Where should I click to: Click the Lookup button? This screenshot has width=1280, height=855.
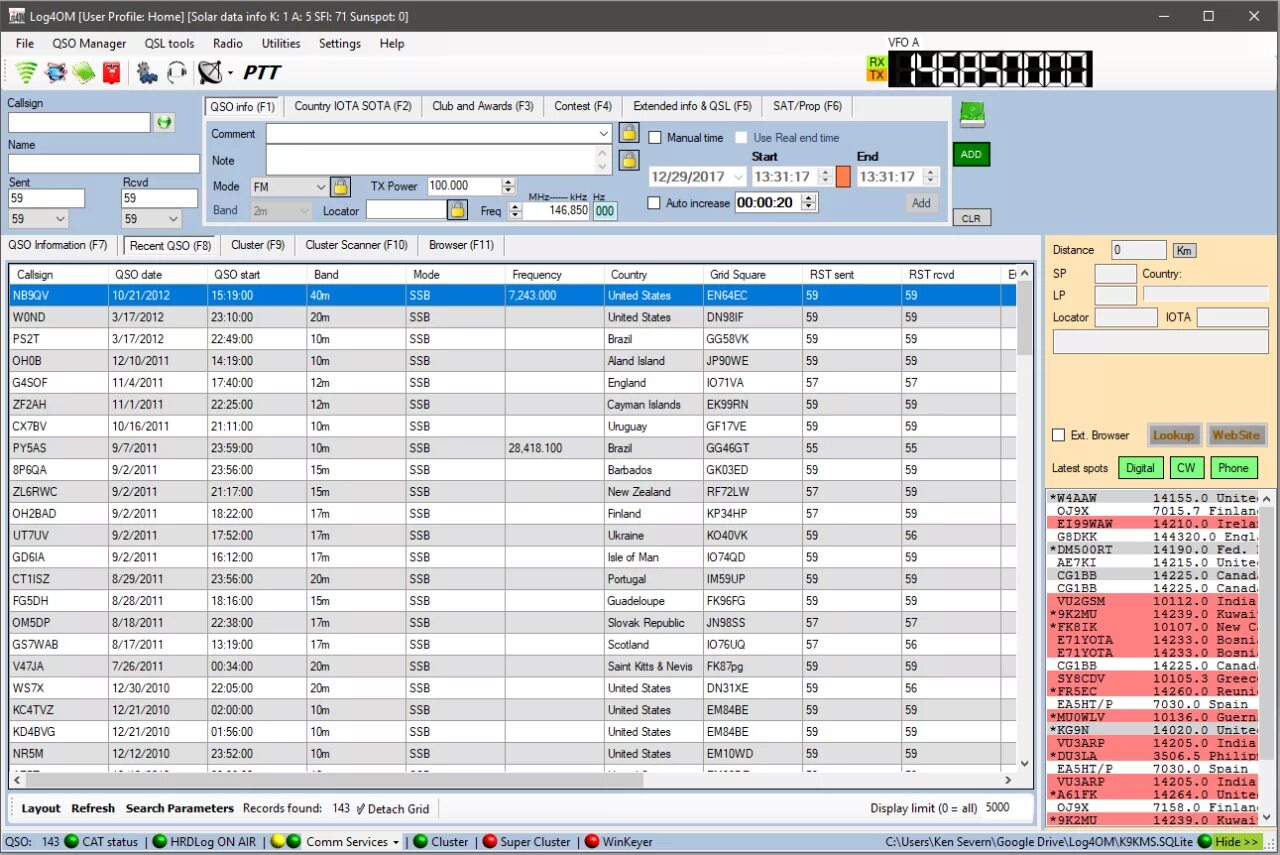tap(1173, 435)
